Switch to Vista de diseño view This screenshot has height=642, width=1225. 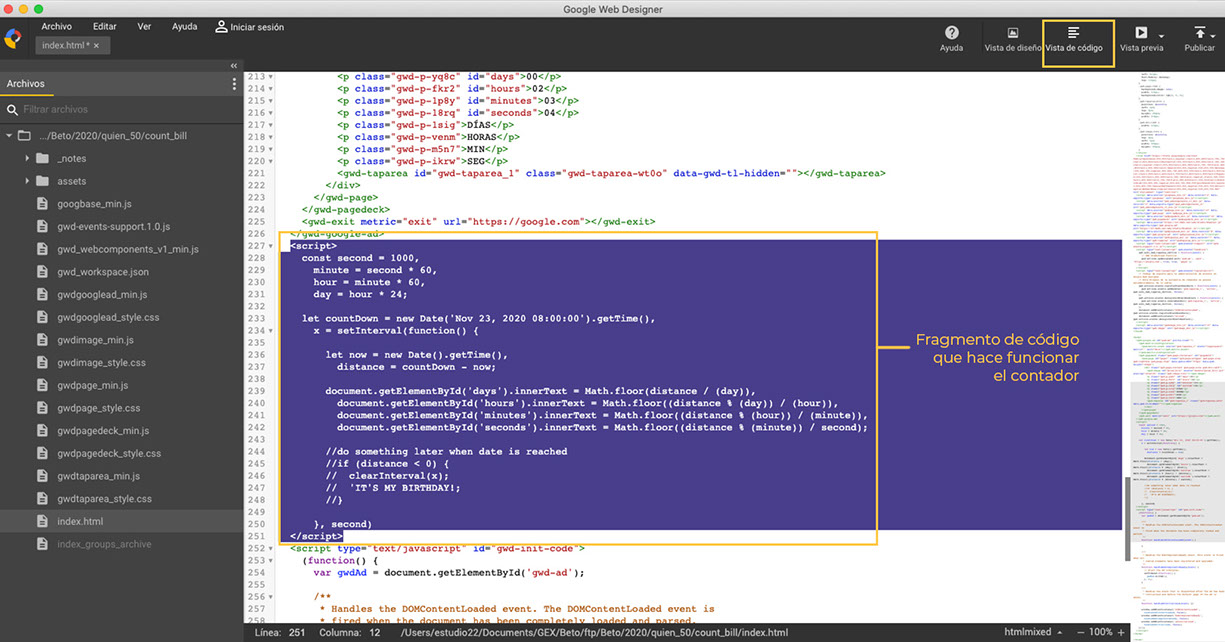click(x=1012, y=34)
